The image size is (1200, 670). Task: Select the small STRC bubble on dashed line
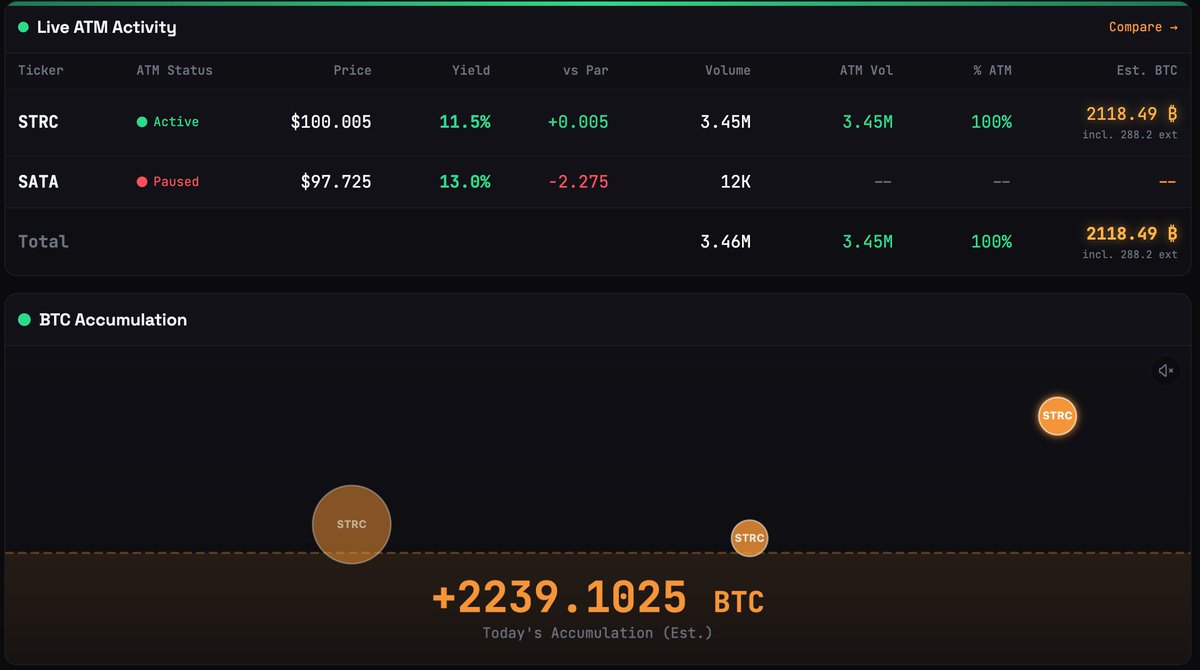click(749, 538)
